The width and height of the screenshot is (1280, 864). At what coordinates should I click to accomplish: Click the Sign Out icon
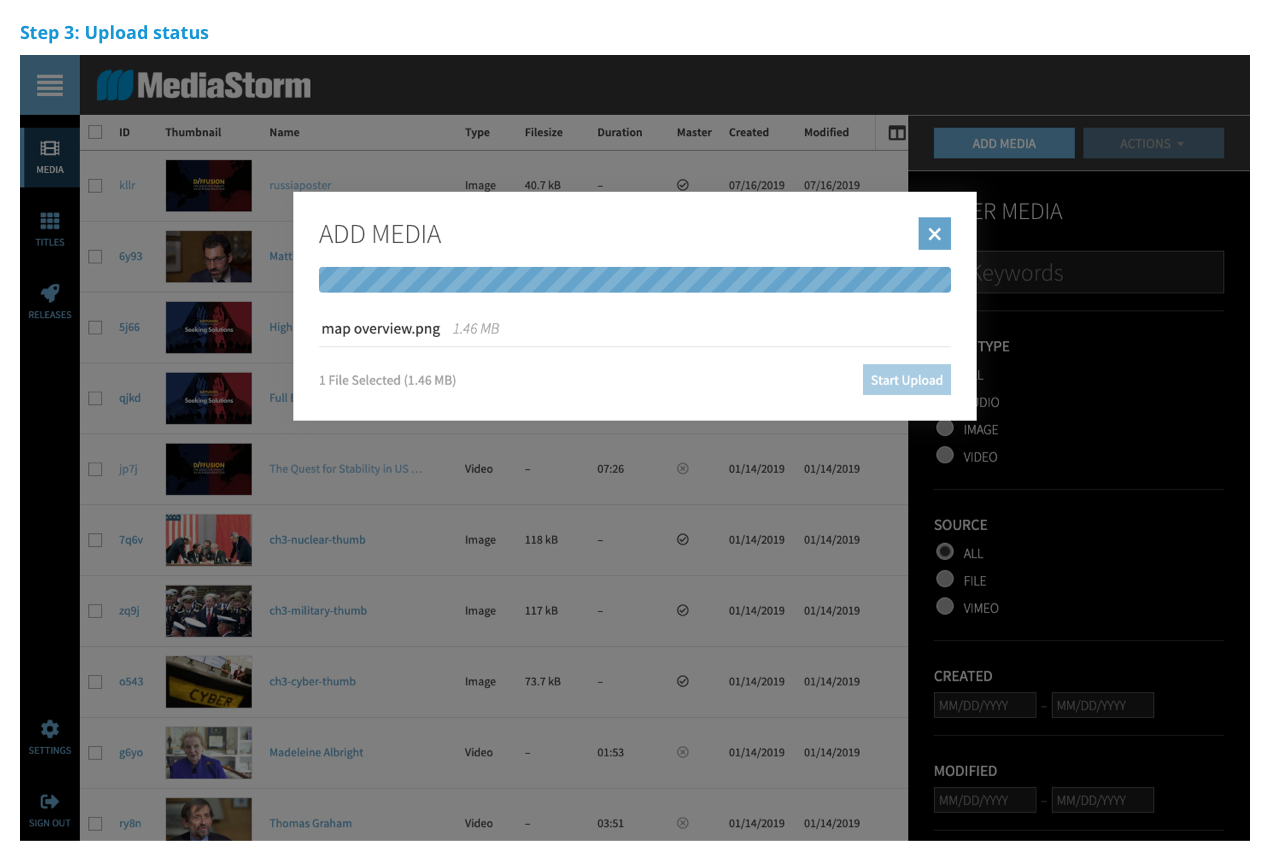click(x=50, y=802)
